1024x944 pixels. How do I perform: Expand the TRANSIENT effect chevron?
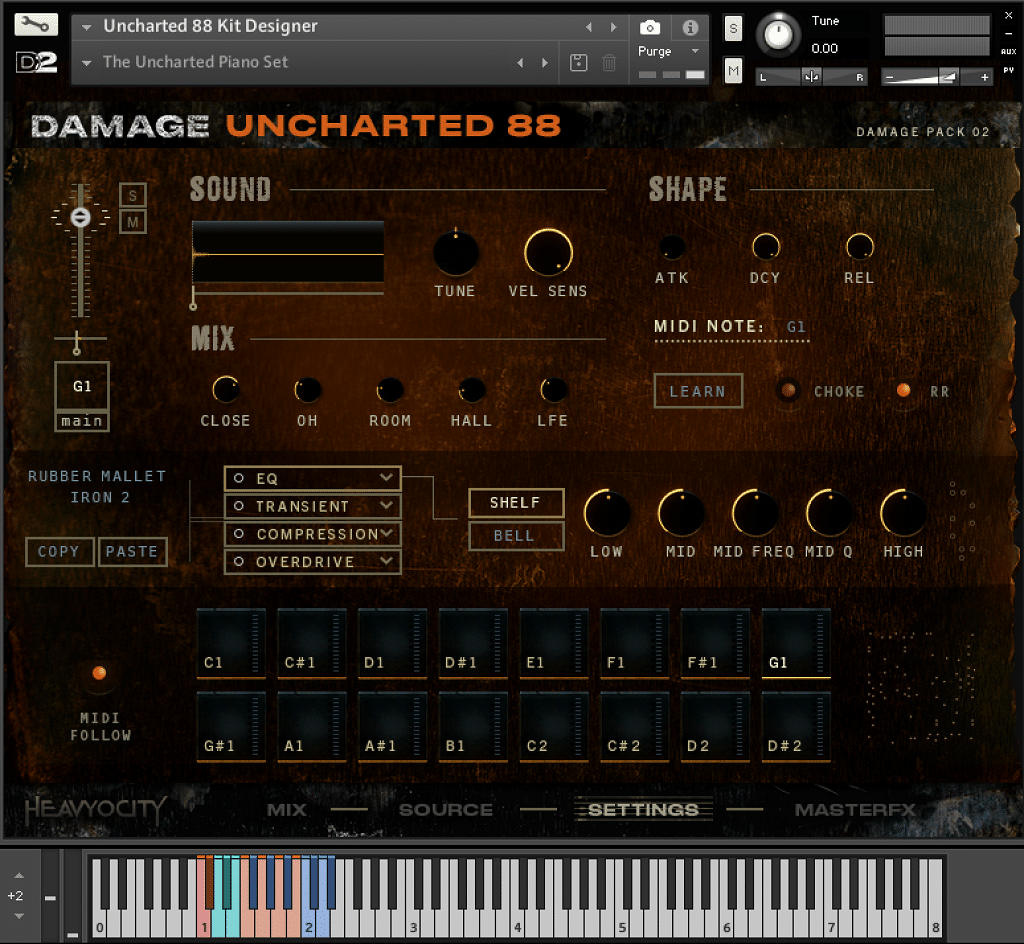click(387, 505)
